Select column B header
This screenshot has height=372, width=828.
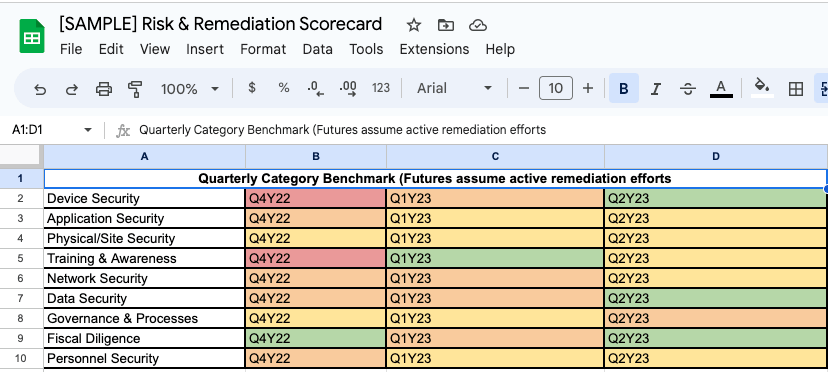coord(316,156)
